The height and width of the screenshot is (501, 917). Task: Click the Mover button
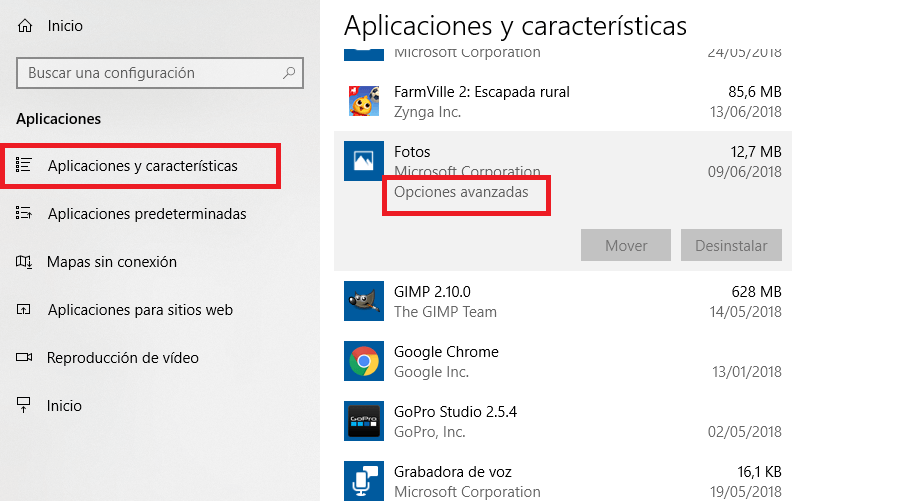[626, 245]
